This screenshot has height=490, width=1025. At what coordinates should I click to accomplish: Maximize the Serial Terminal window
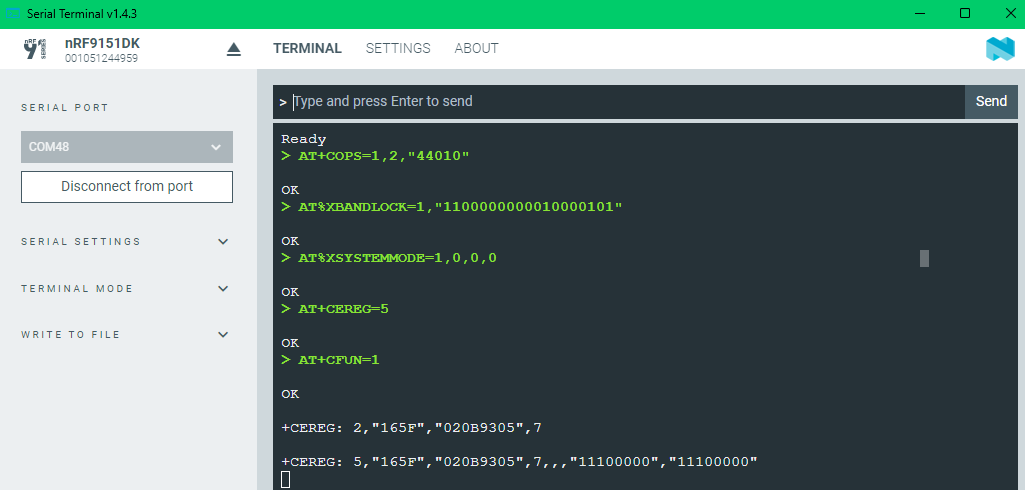click(964, 14)
